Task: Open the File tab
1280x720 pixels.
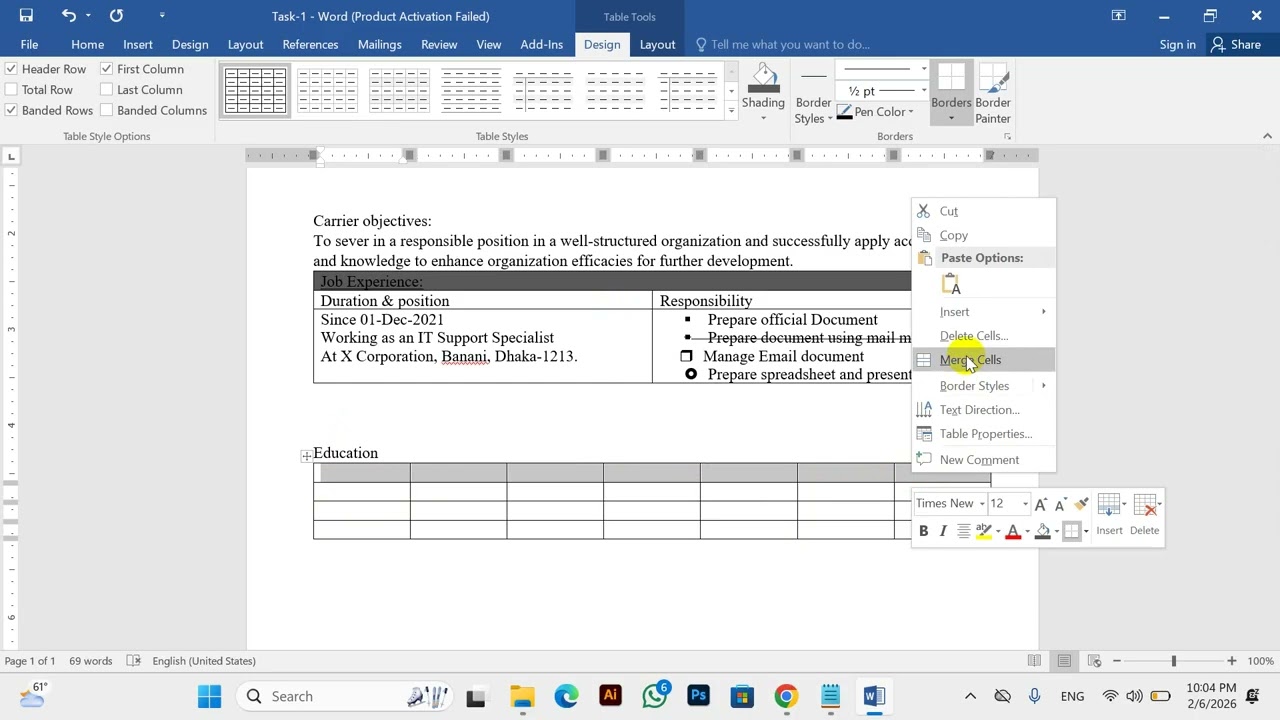Action: coord(29,44)
